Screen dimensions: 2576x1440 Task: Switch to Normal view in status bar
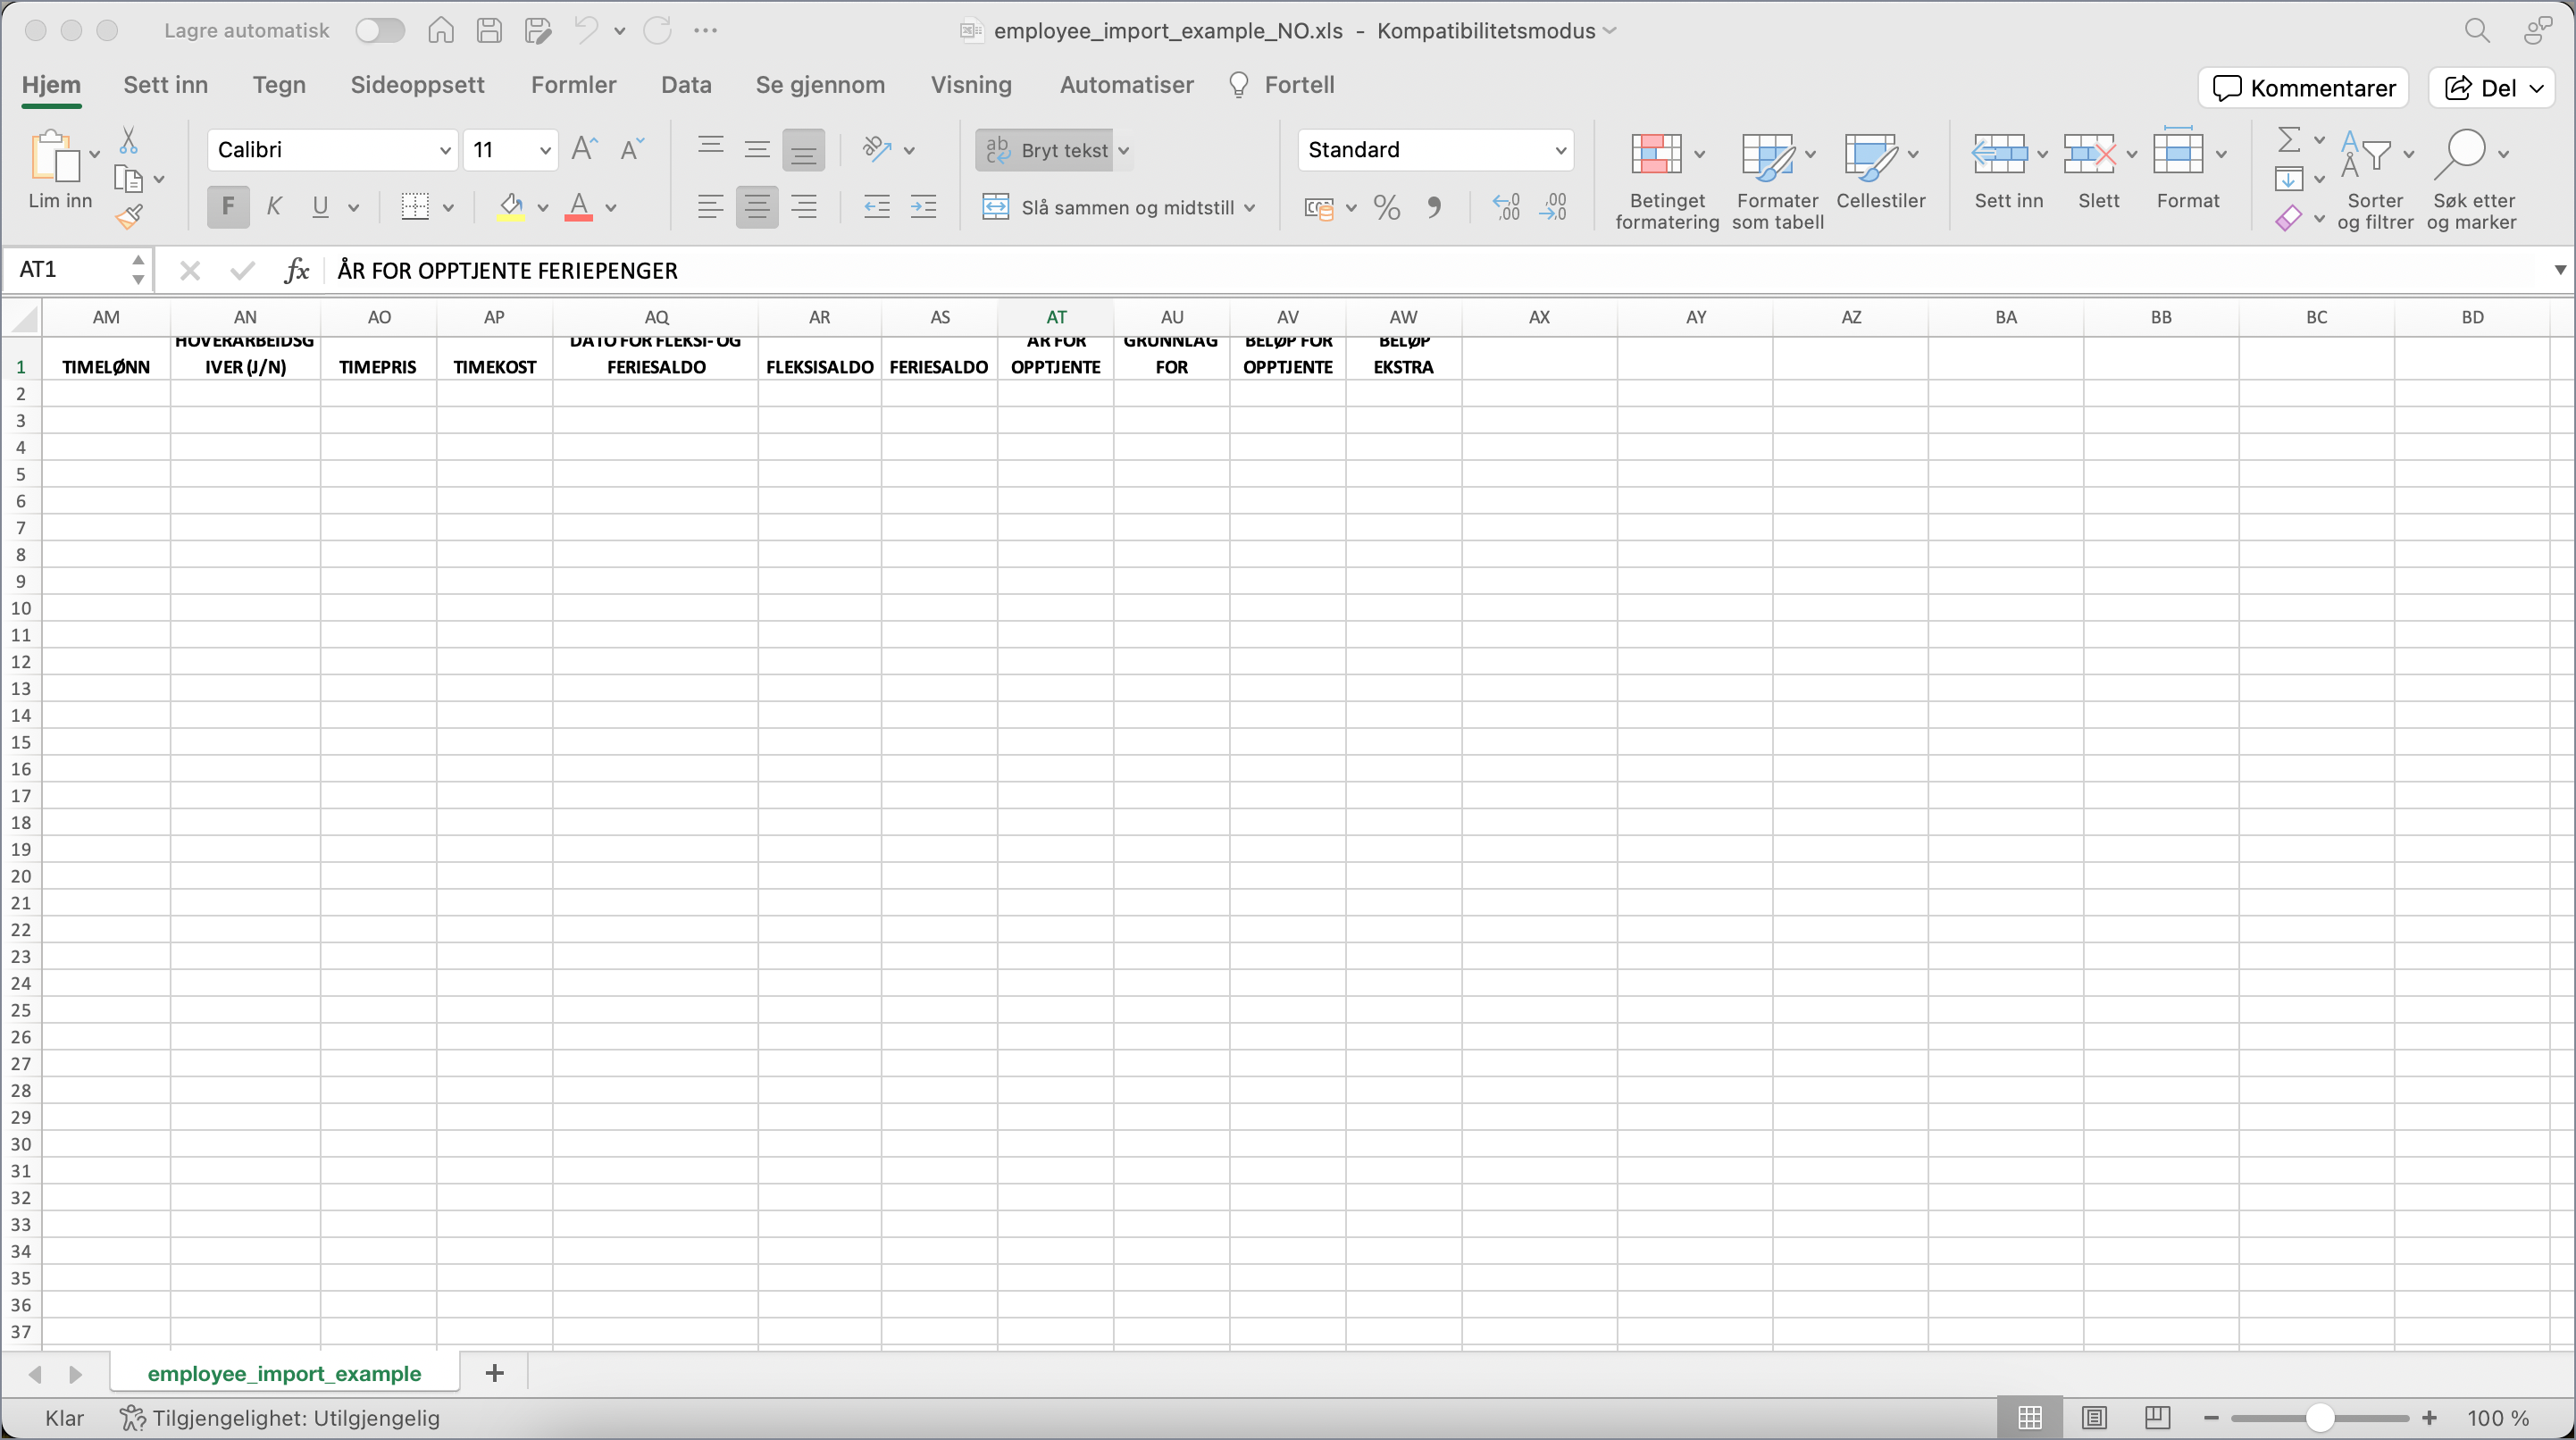[2029, 1418]
